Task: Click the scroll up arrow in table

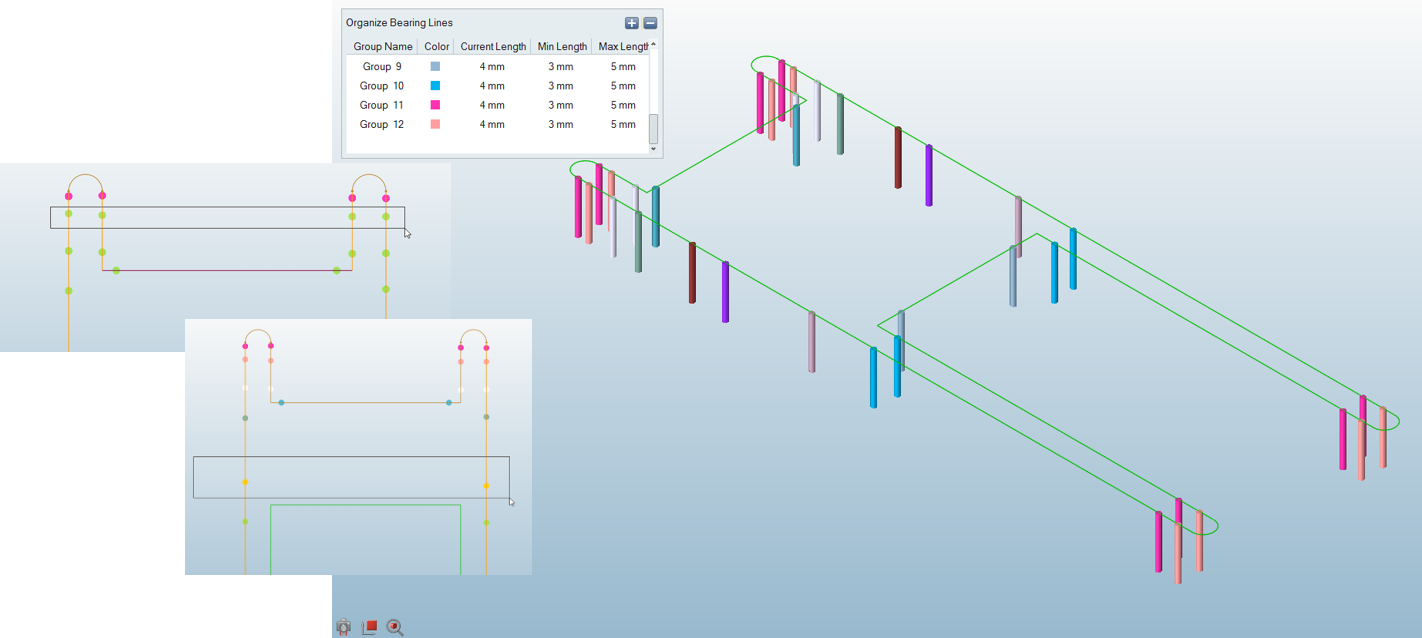Action: pos(654,45)
